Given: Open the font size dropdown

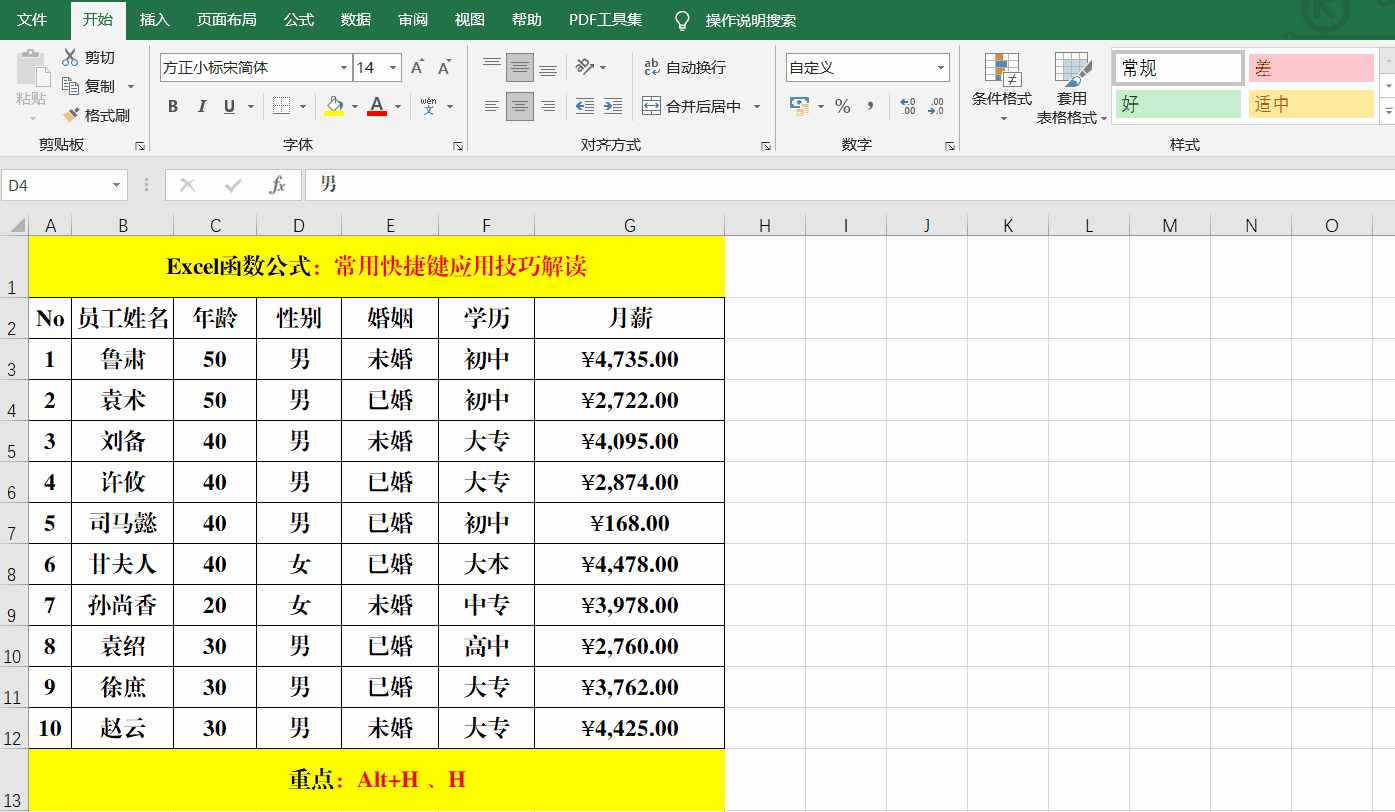Looking at the screenshot, I should pyautogui.click(x=394, y=67).
